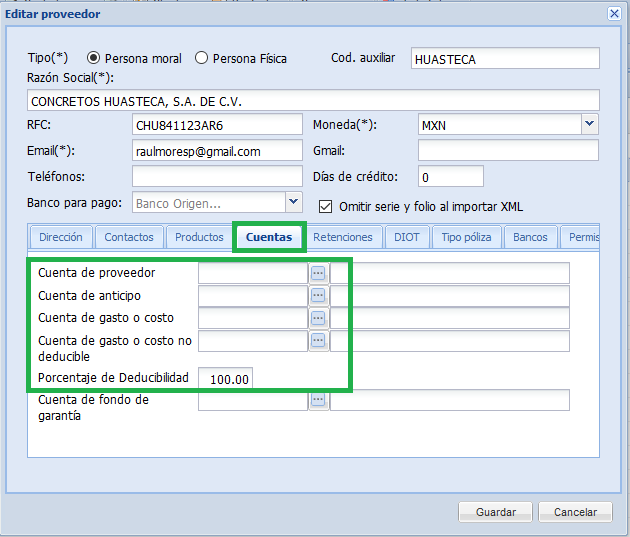Click Cuenta de anticipo description field
The image size is (630, 537).
pos(450,296)
